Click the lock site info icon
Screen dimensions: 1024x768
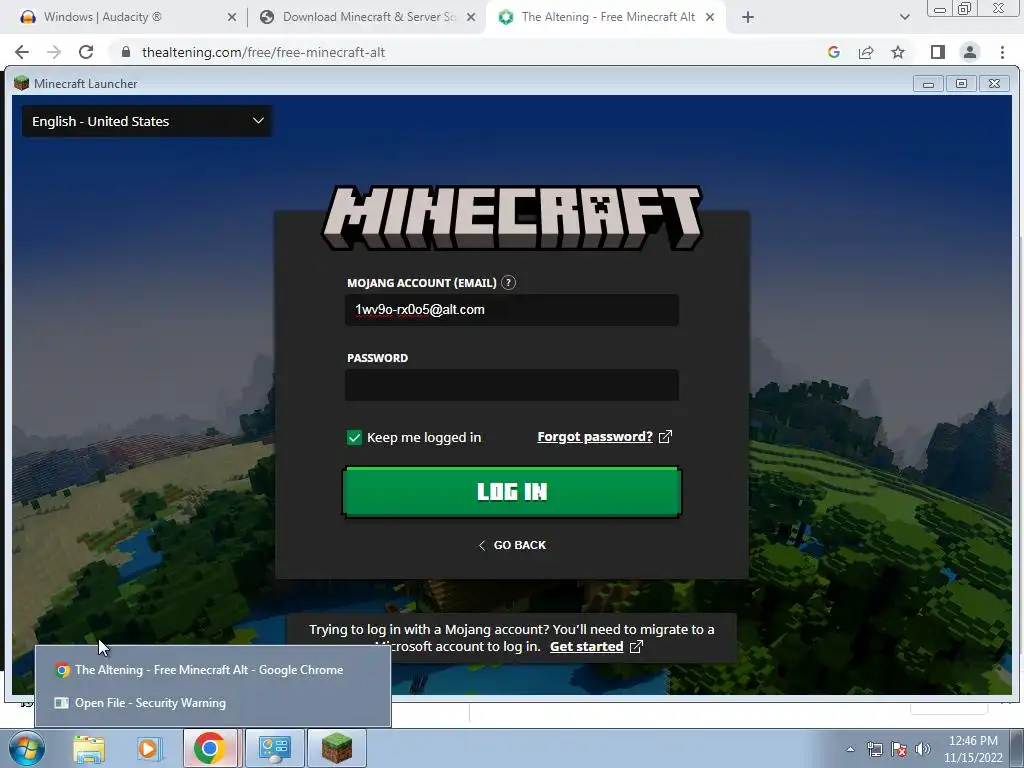click(126, 52)
